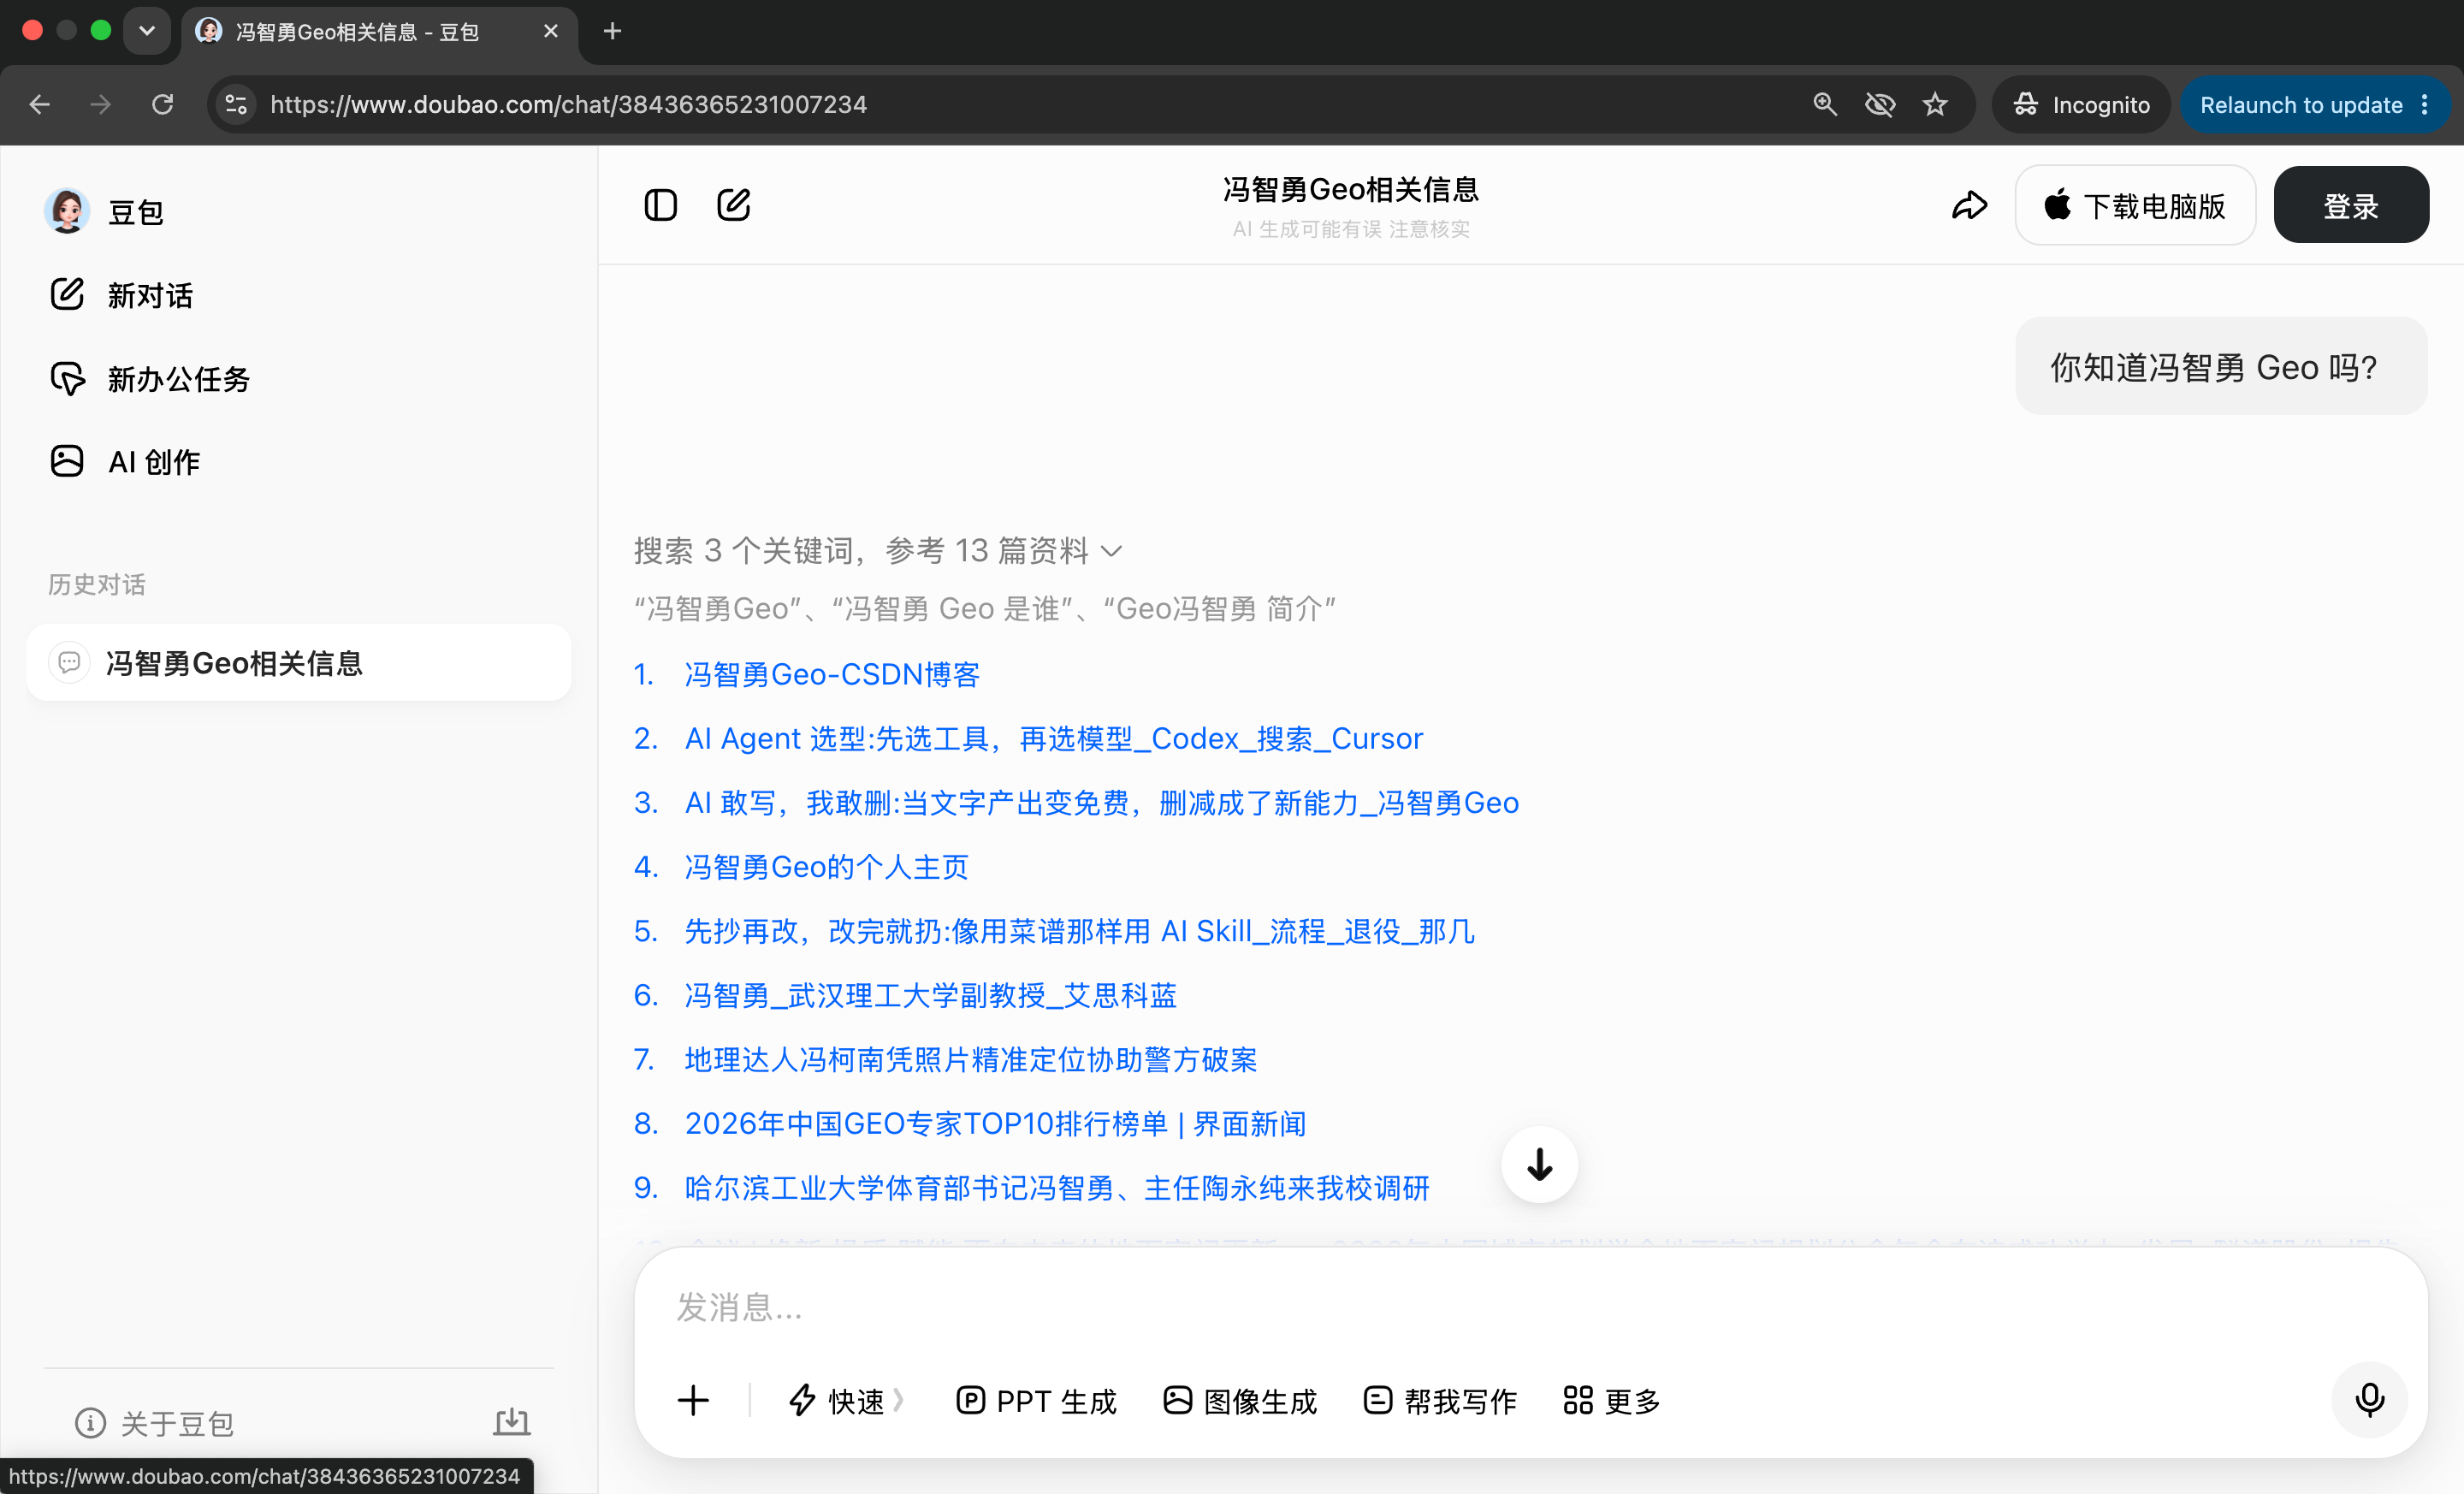Click the PPT 生成 tool
The width and height of the screenshot is (2464, 1494).
coord(1036,1400)
